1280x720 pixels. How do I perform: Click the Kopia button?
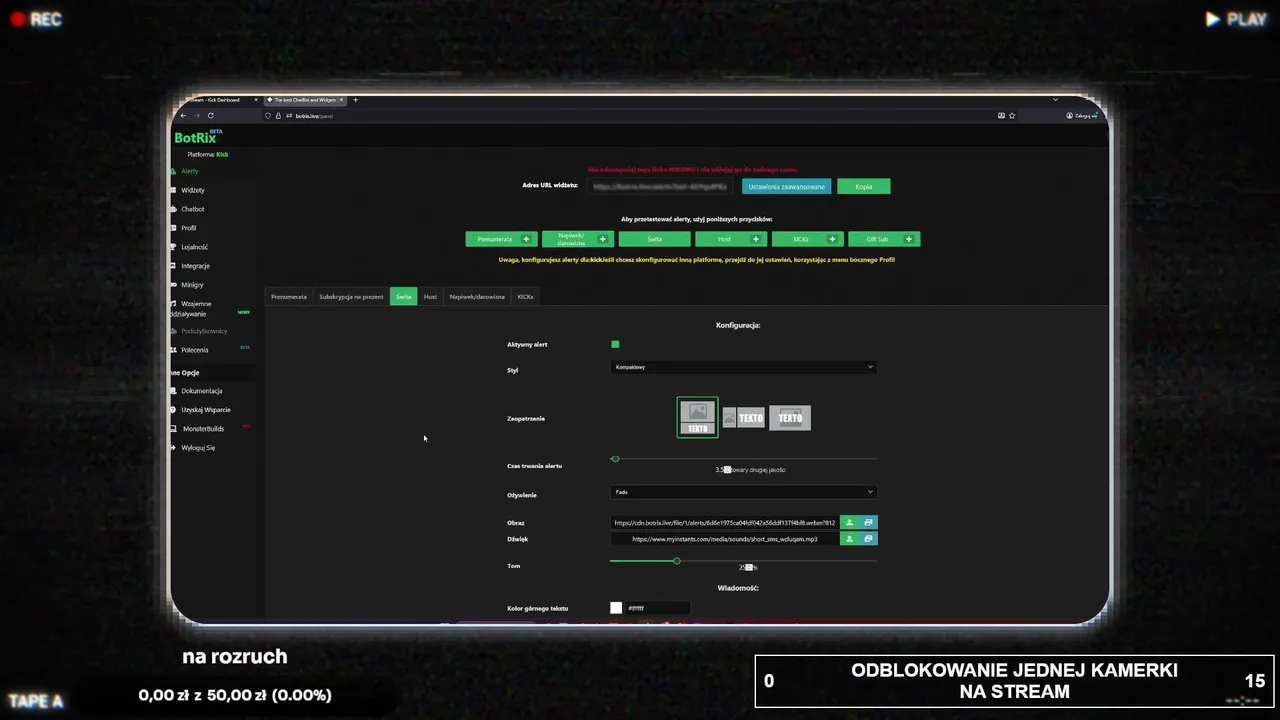tap(864, 186)
